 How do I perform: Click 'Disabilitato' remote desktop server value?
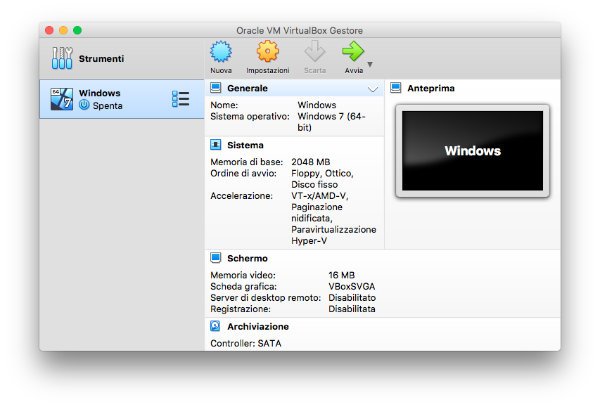click(x=352, y=298)
